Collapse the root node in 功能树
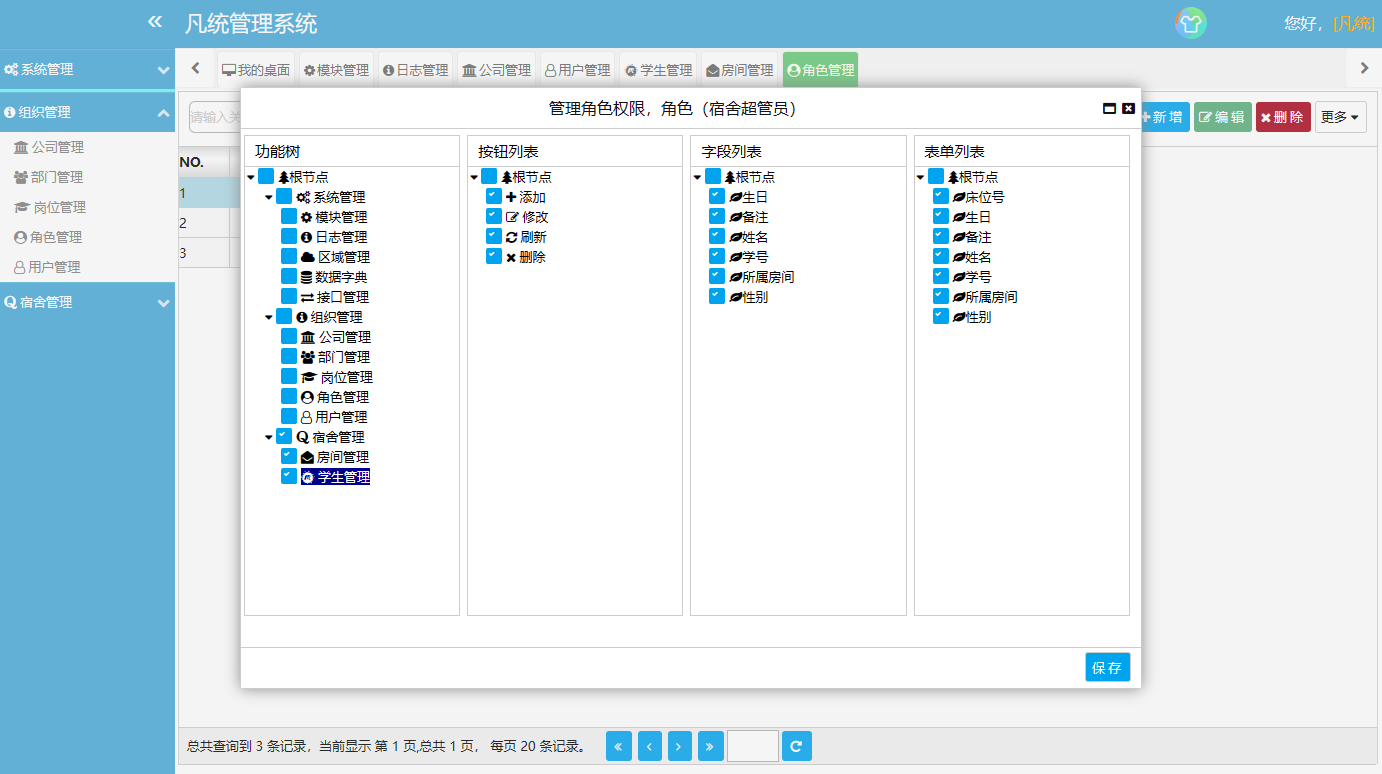Image resolution: width=1382 pixels, height=774 pixels. point(251,177)
